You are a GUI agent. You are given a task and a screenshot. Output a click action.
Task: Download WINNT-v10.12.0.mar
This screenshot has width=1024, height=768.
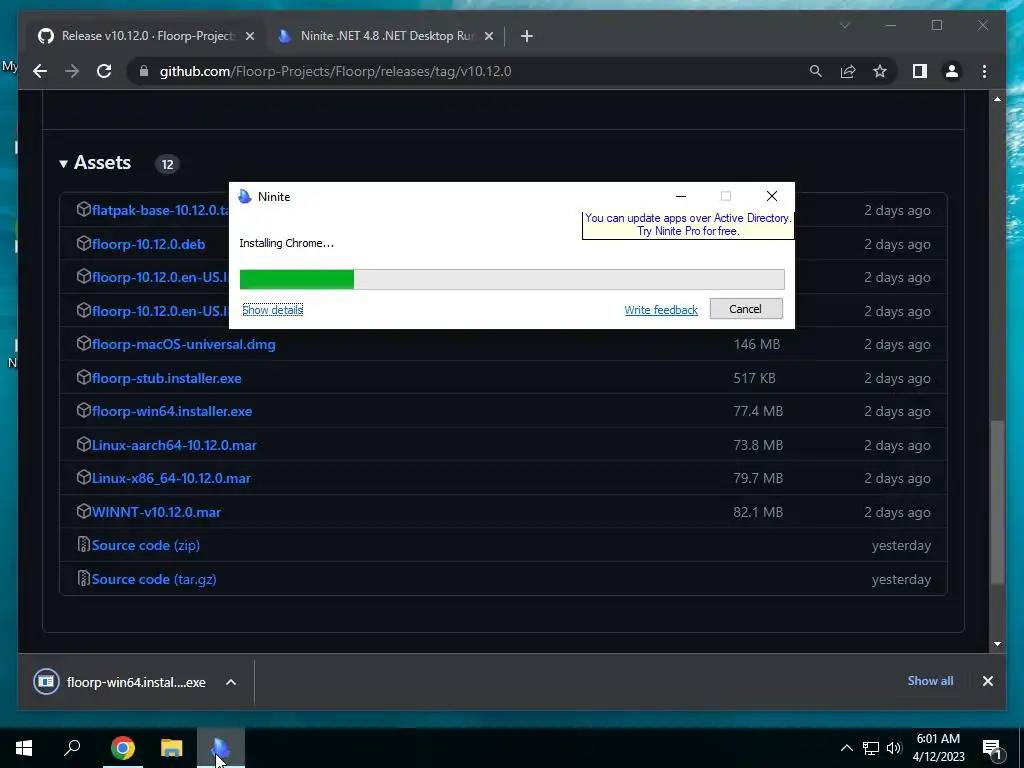point(156,513)
